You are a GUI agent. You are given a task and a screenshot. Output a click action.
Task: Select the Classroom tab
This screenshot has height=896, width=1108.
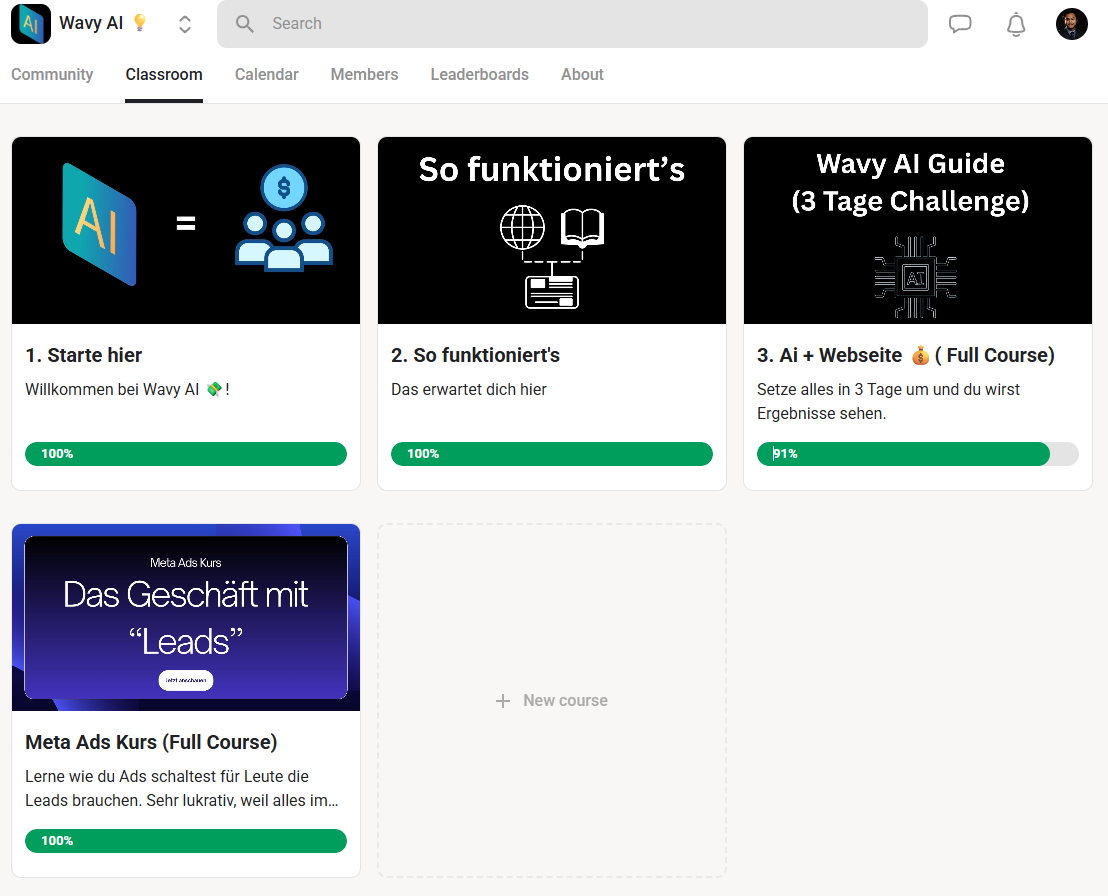164,74
